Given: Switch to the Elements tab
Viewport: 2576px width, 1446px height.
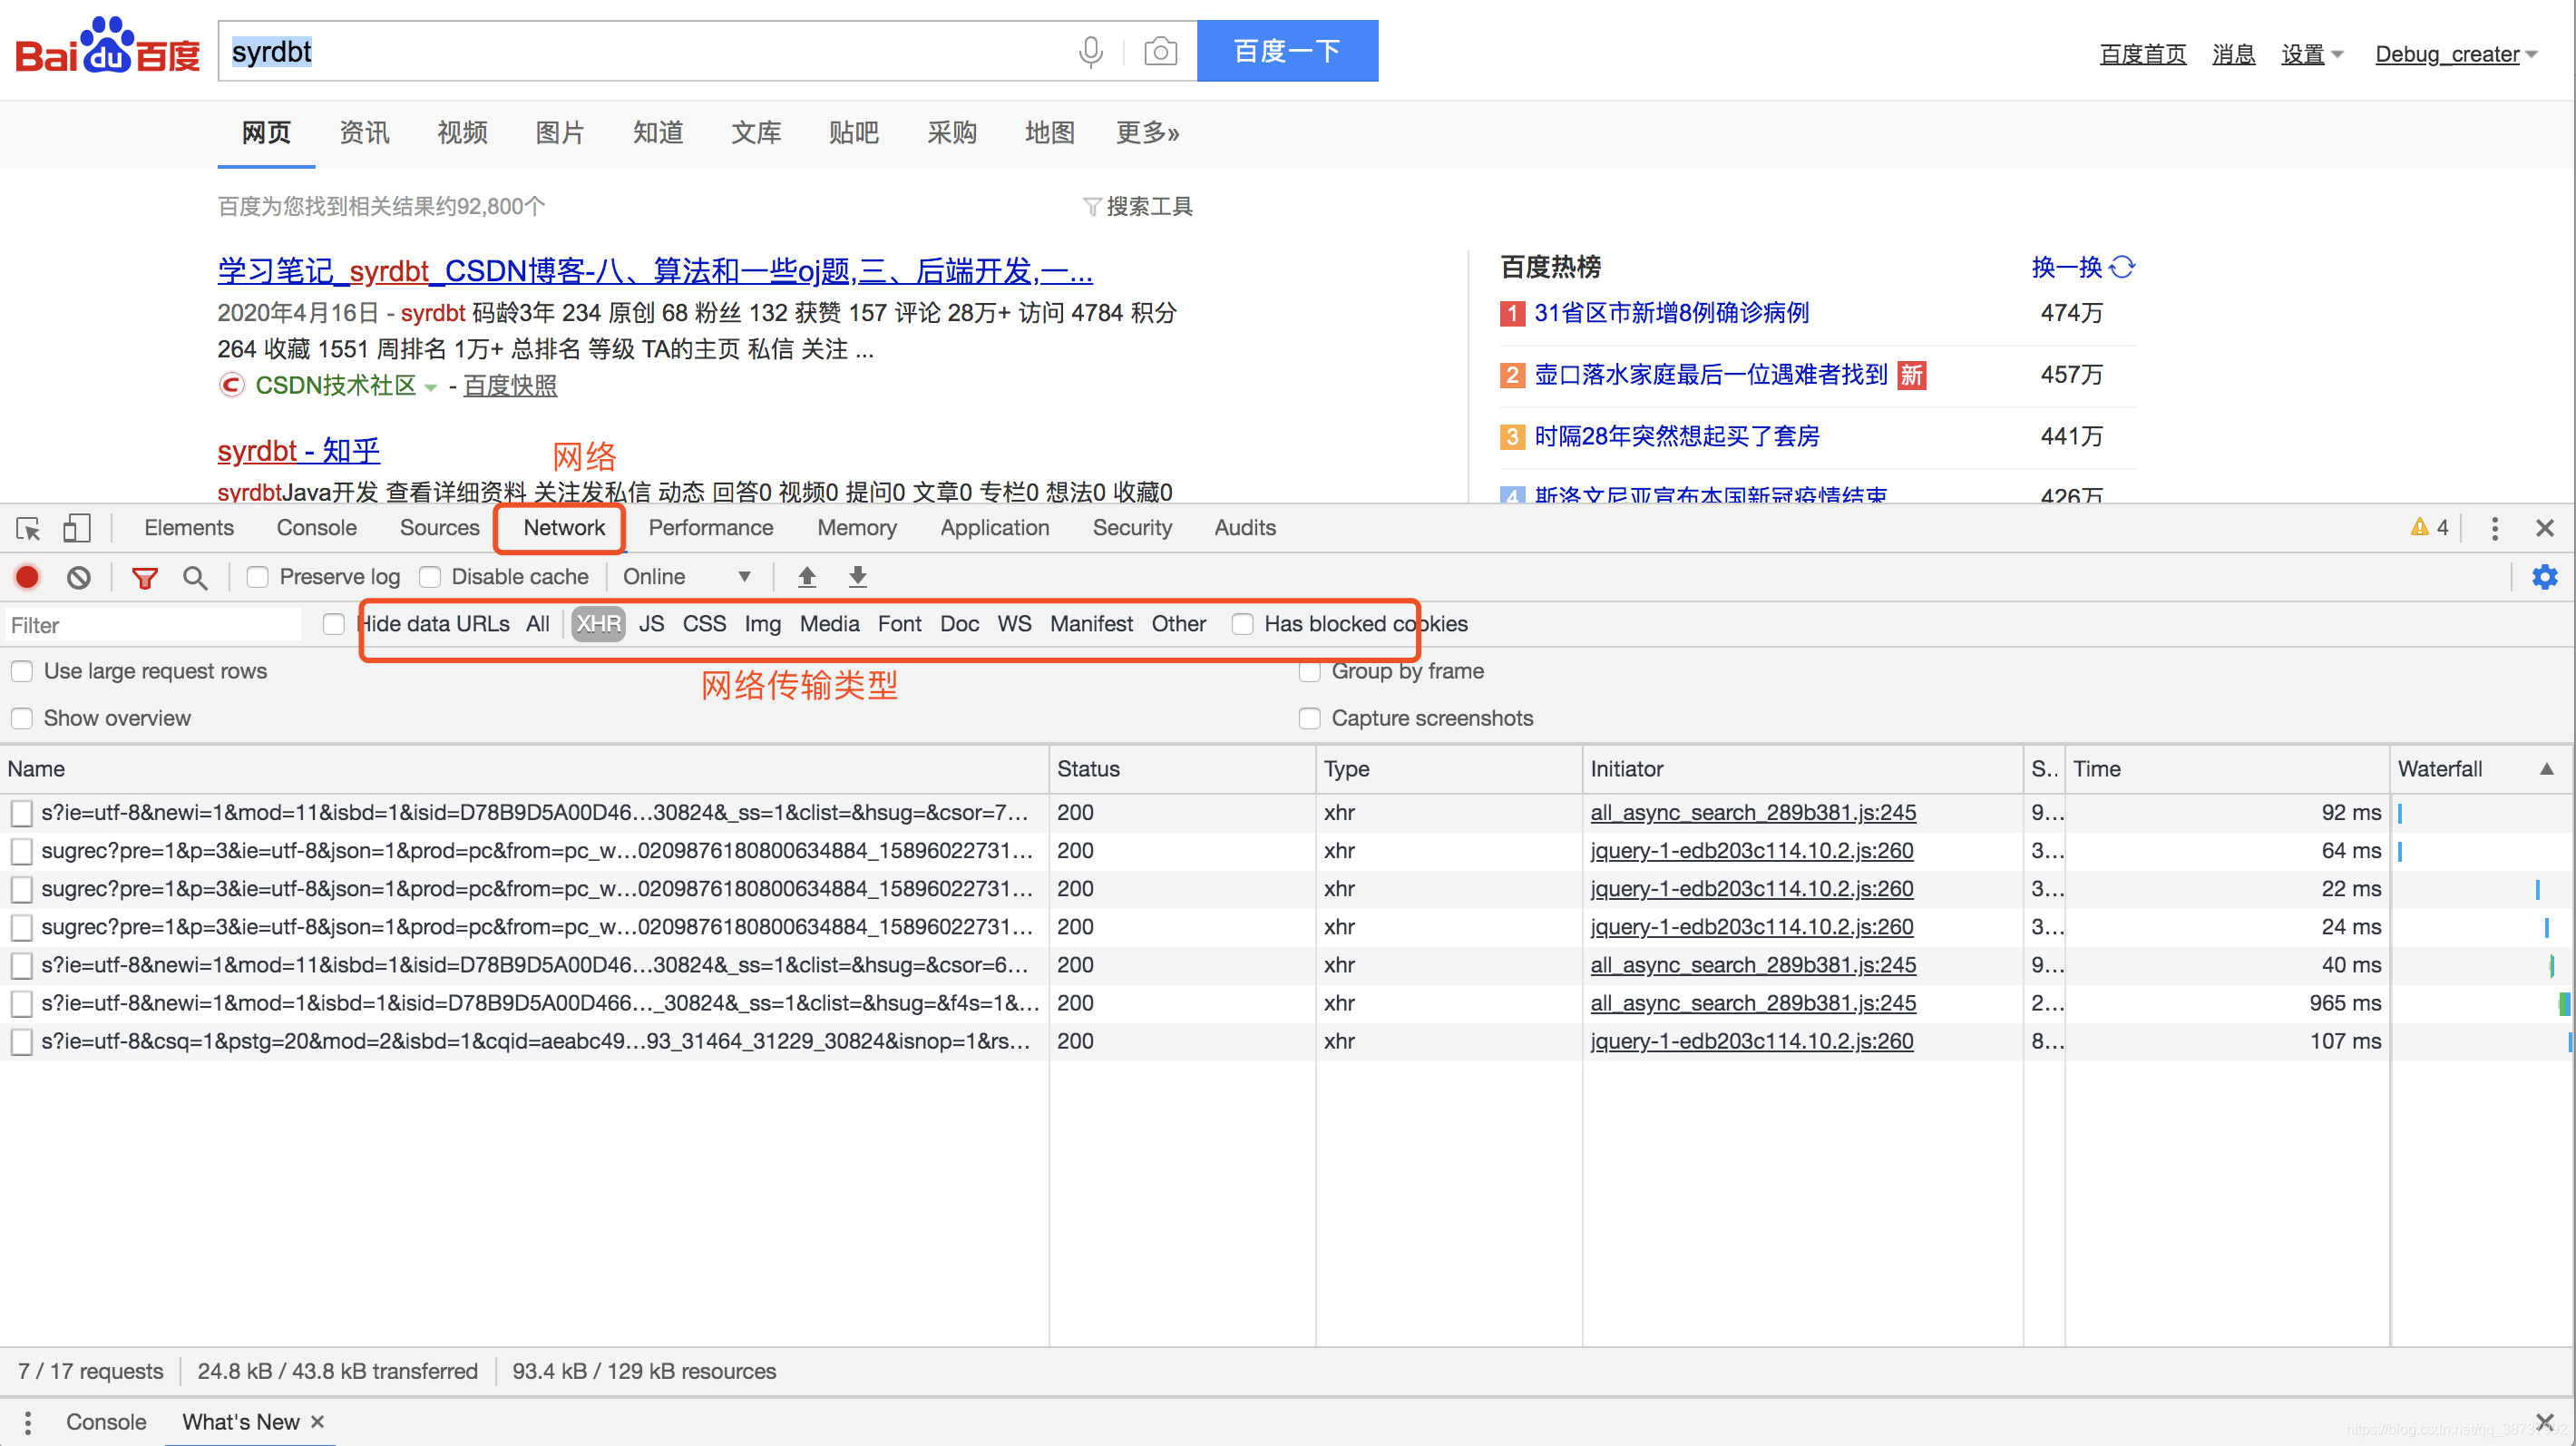Looking at the screenshot, I should [186, 527].
